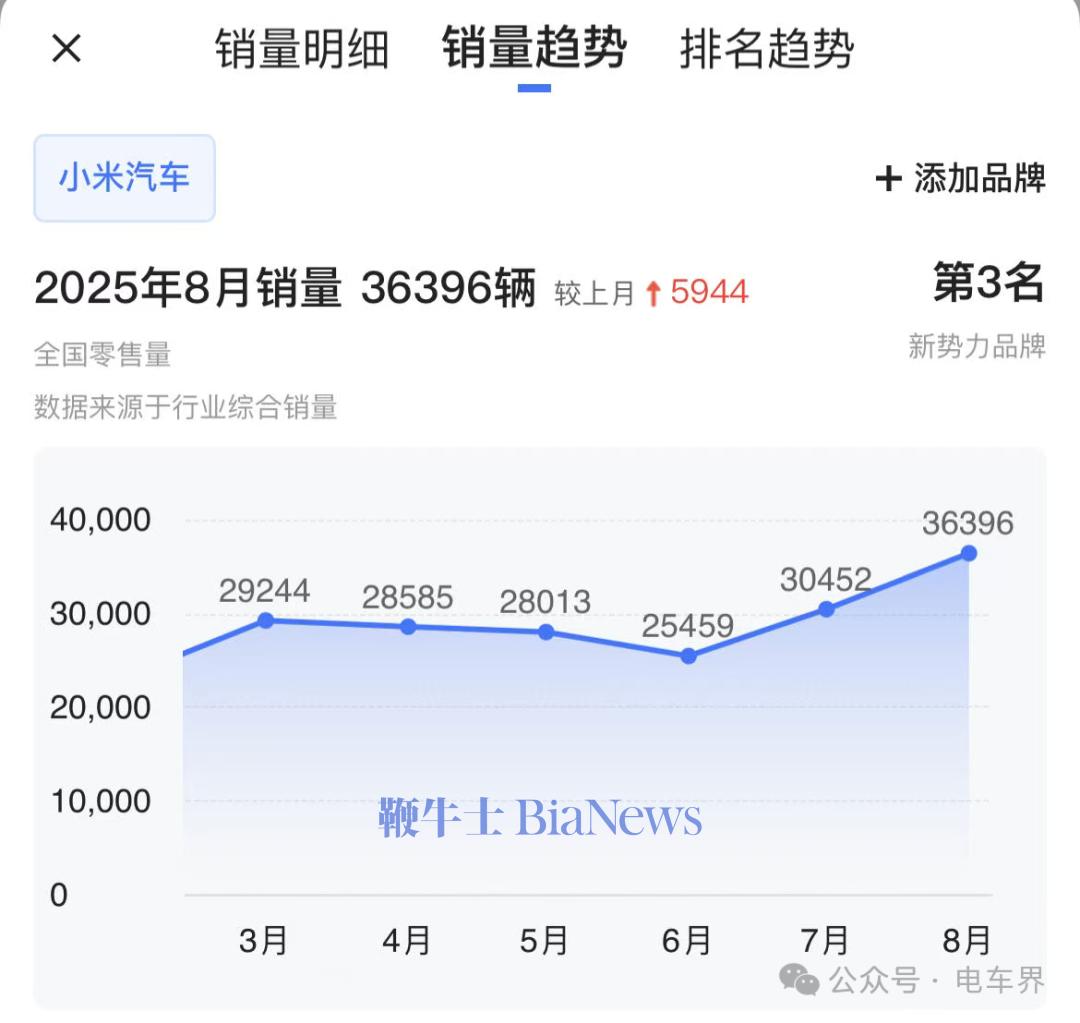Click the 8月 axis label
The width and height of the screenshot is (1080, 1023).
[x=967, y=940]
